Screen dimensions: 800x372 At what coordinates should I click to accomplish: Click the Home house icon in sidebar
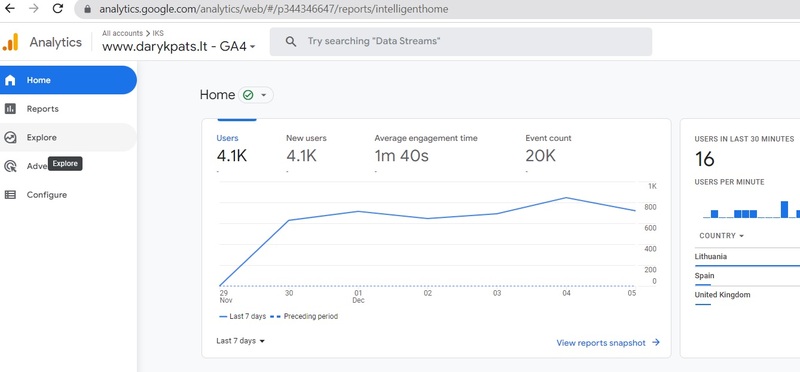click(10, 80)
